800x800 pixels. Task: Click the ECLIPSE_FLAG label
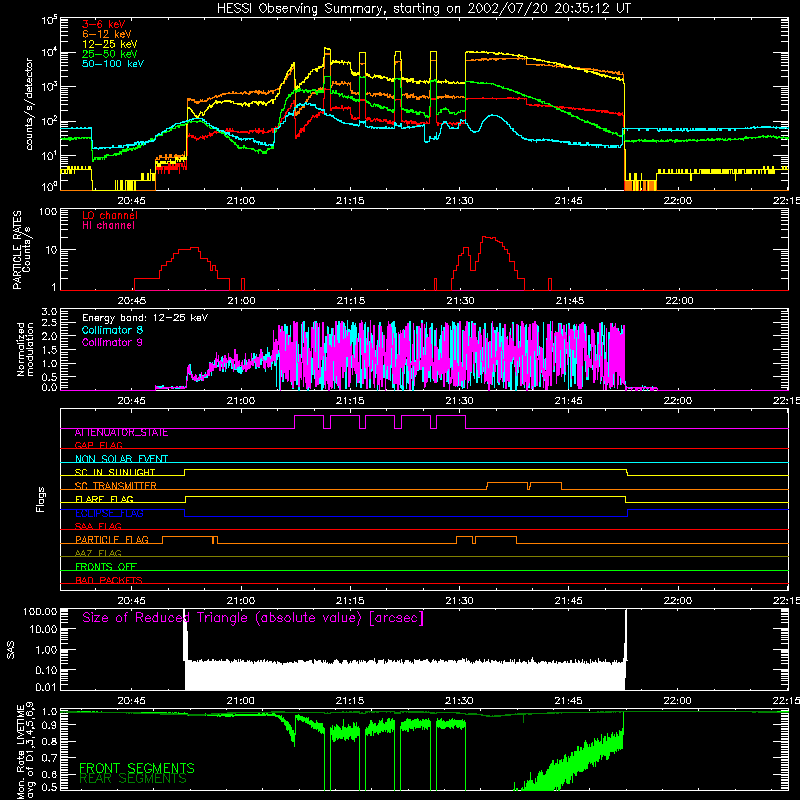109,513
